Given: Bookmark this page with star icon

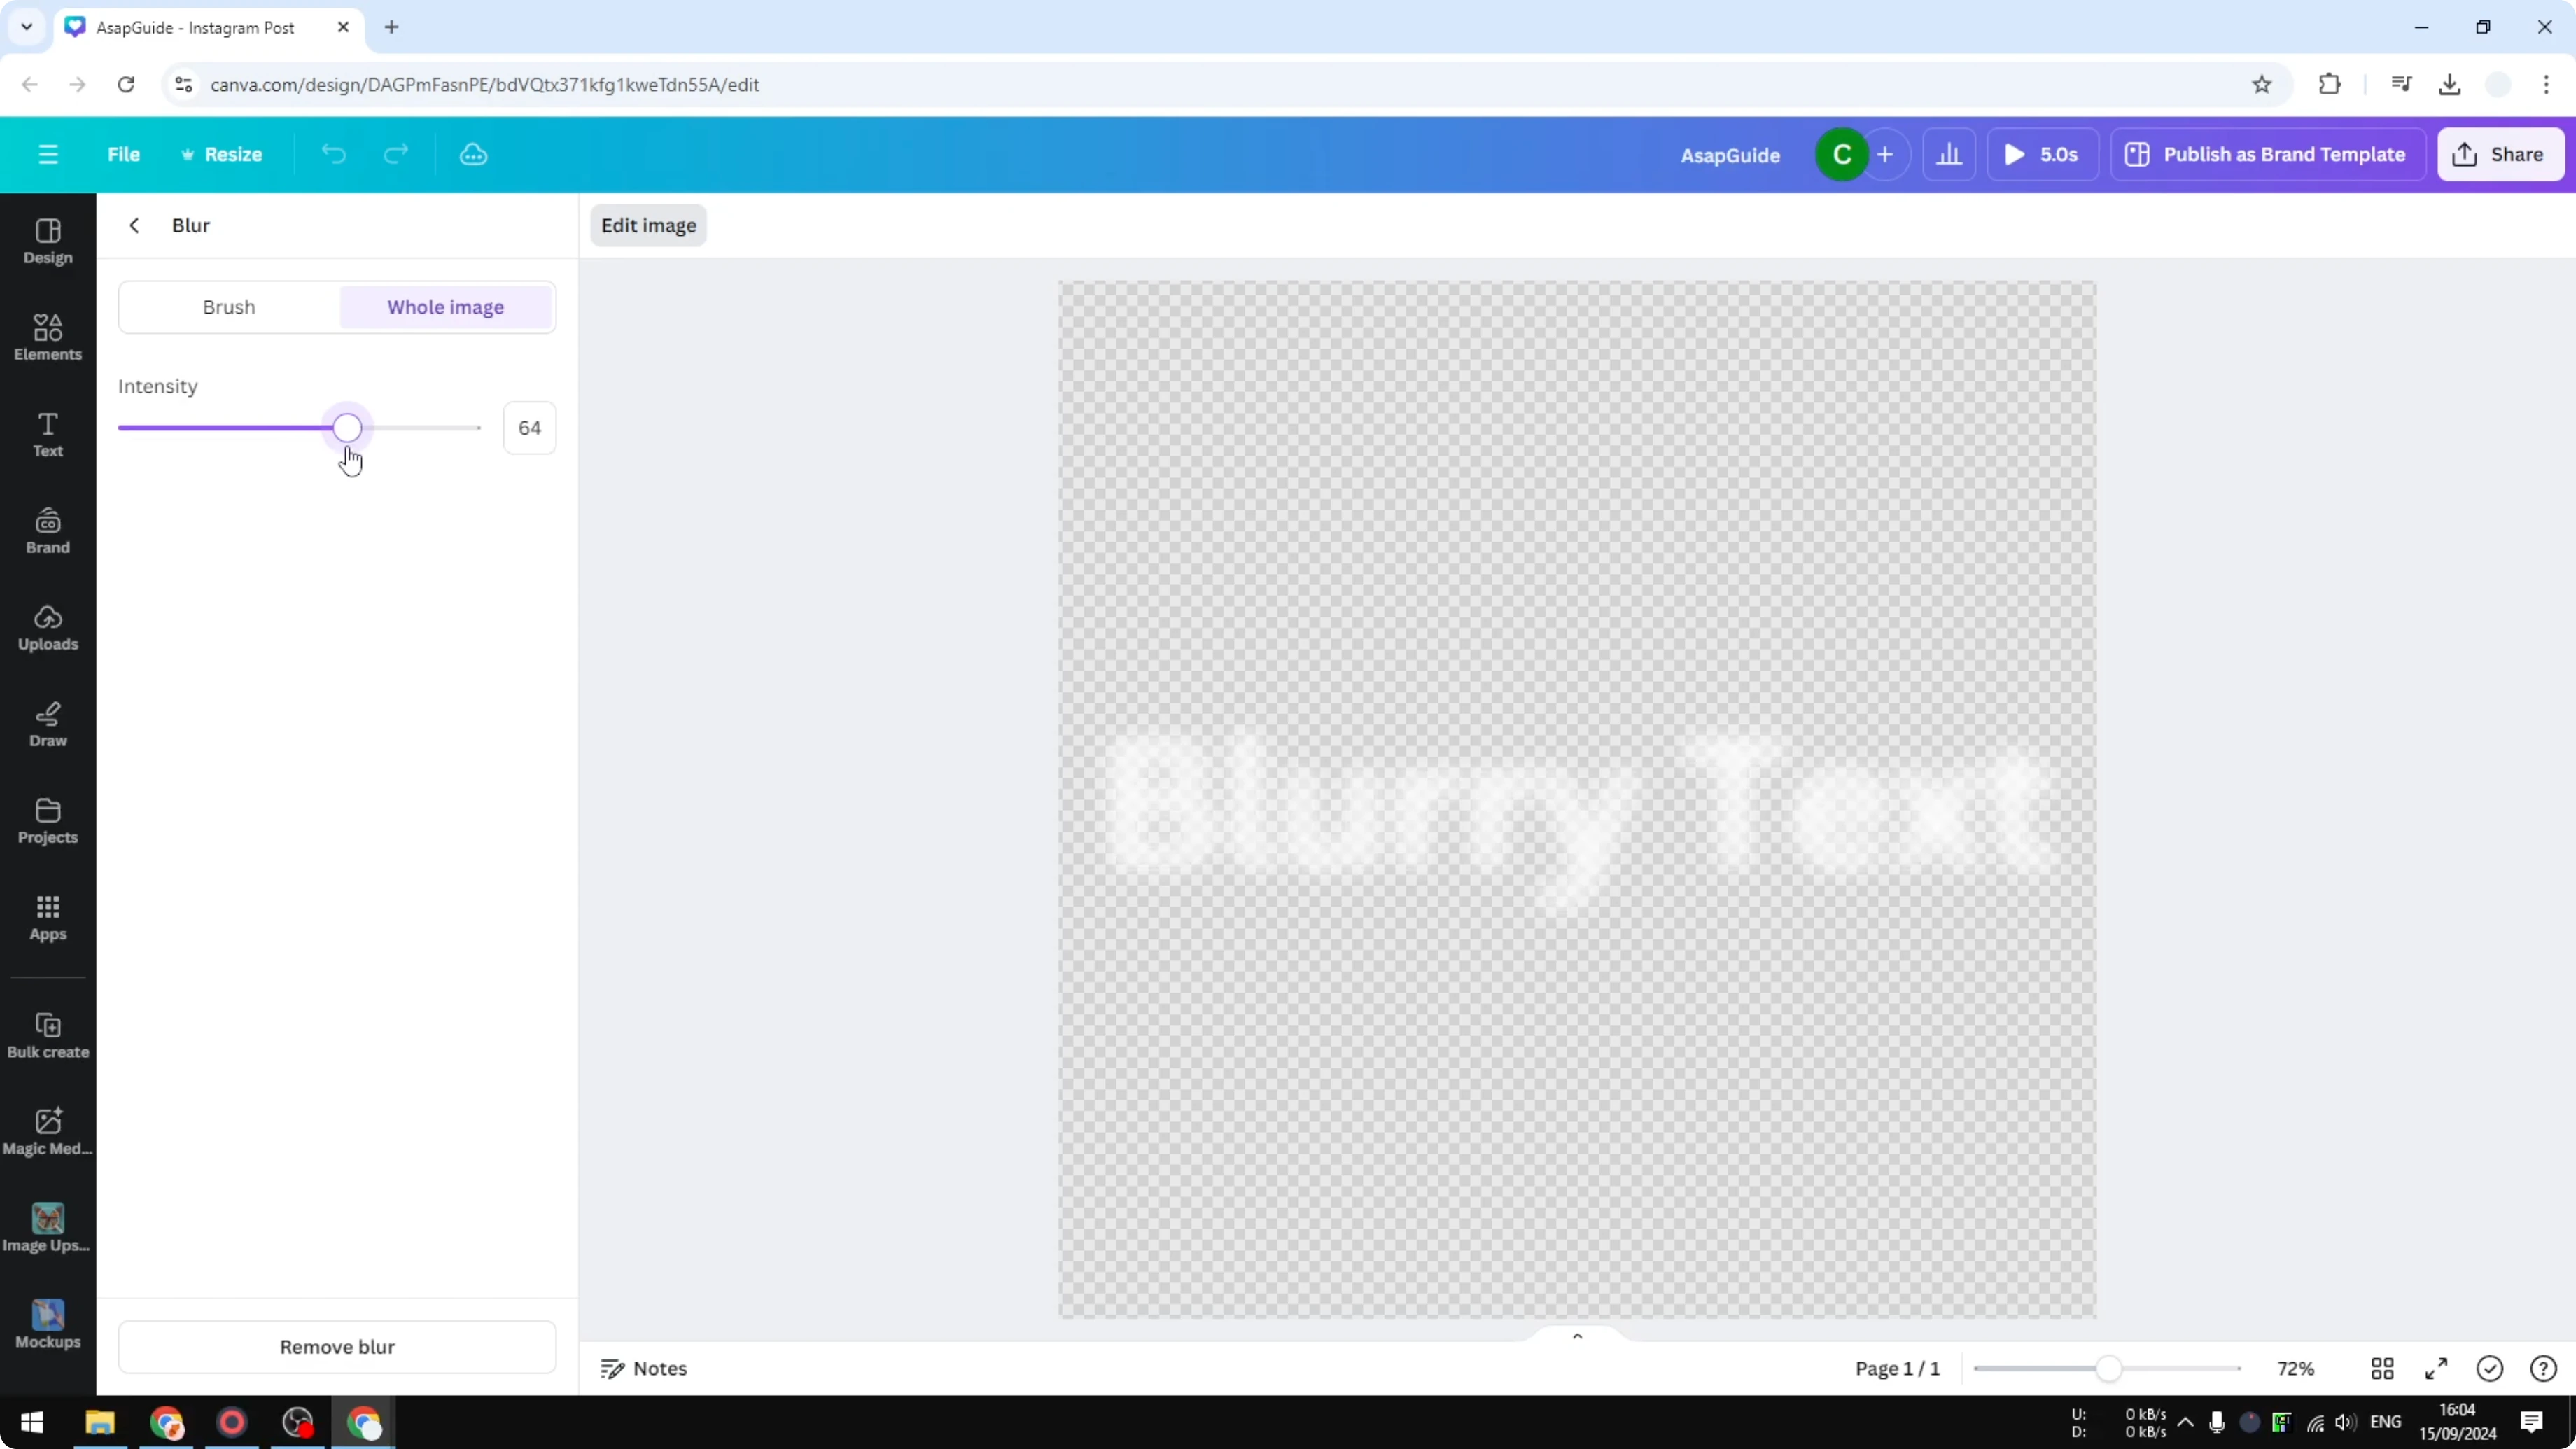Looking at the screenshot, I should [2262, 85].
